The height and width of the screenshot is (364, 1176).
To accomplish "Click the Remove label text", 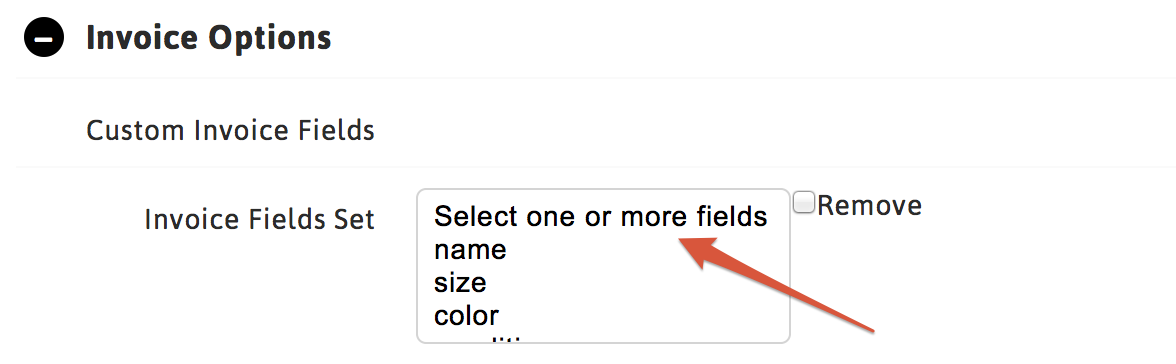I will (x=869, y=205).
